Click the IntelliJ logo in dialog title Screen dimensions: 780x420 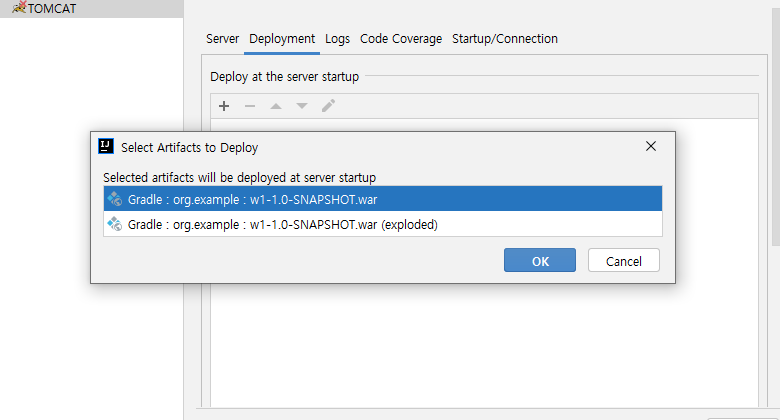click(106, 146)
